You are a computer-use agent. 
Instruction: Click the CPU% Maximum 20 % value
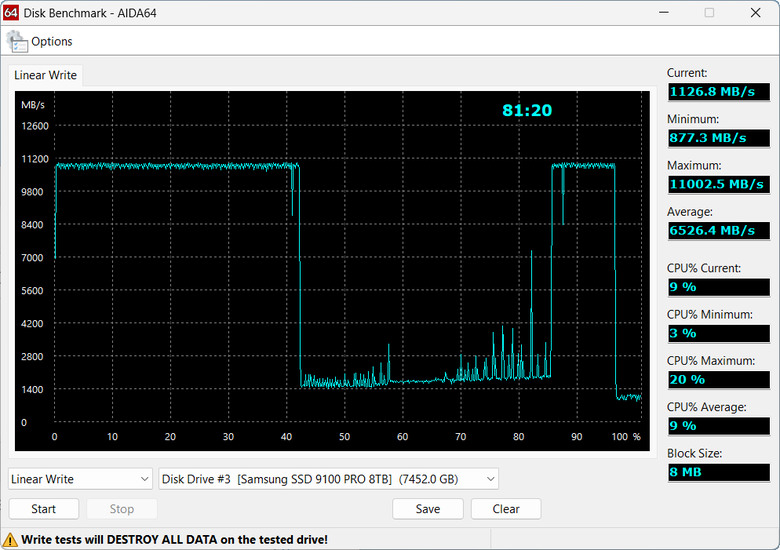[x=719, y=380]
